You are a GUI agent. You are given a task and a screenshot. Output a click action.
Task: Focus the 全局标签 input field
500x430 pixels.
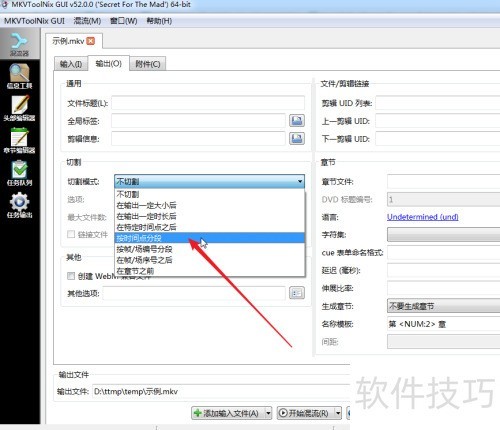click(198, 121)
